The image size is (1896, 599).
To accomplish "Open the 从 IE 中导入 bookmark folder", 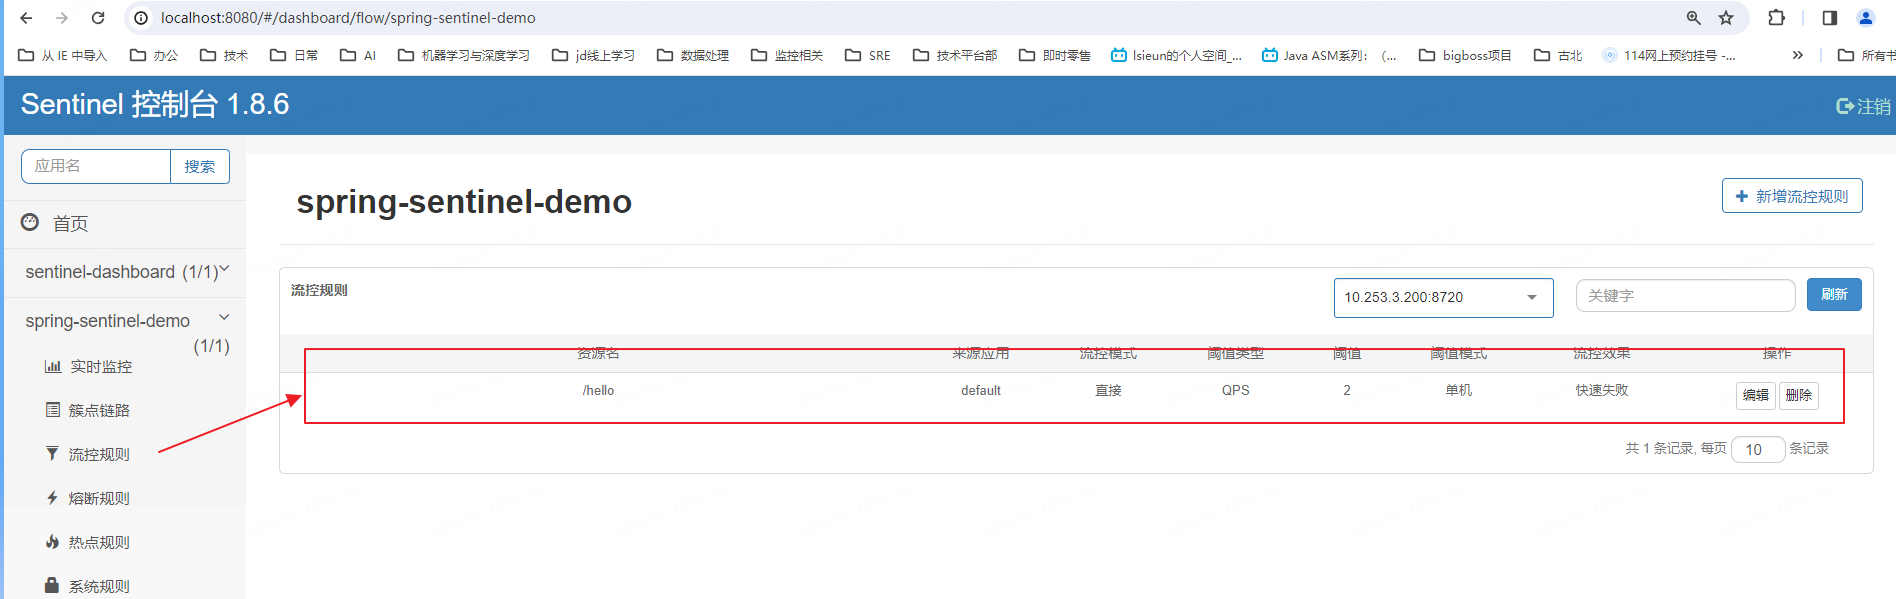I will point(62,55).
